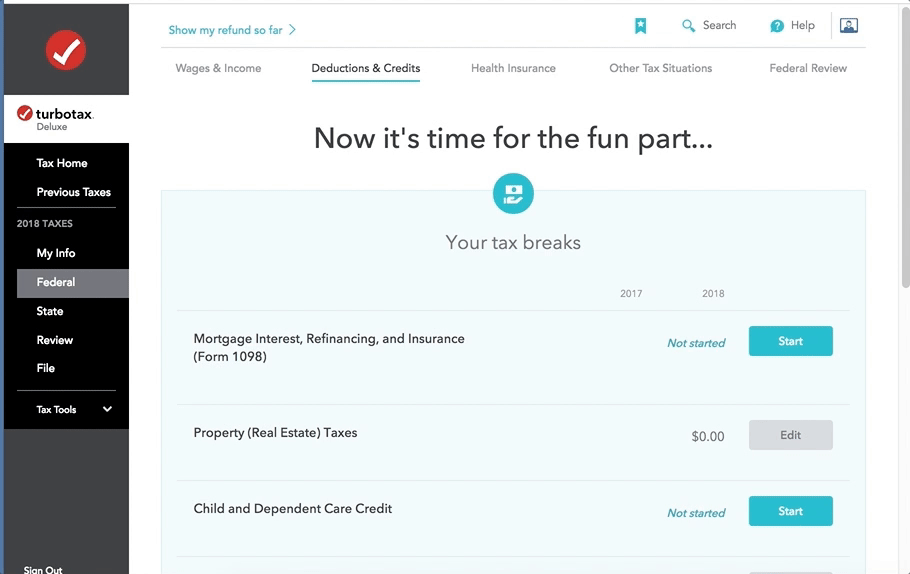
Task: Click the bookmark flag icon in header
Action: click(x=641, y=26)
